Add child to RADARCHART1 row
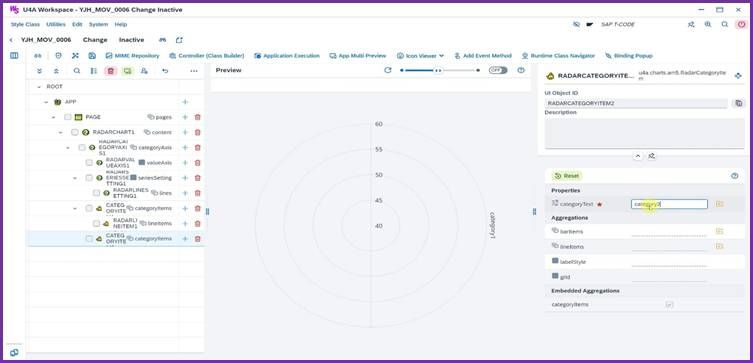753x363 pixels. (185, 133)
